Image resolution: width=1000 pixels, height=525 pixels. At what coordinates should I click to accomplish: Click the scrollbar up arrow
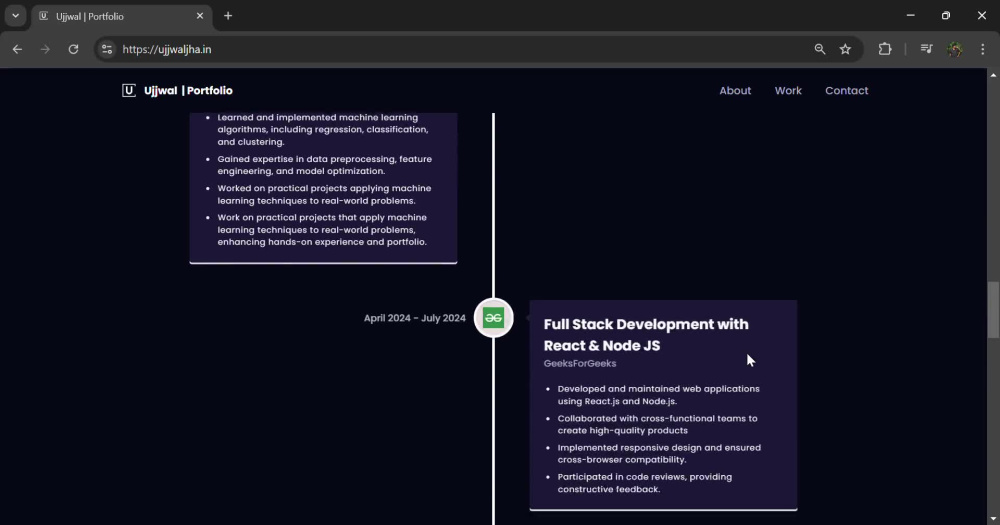click(993, 75)
